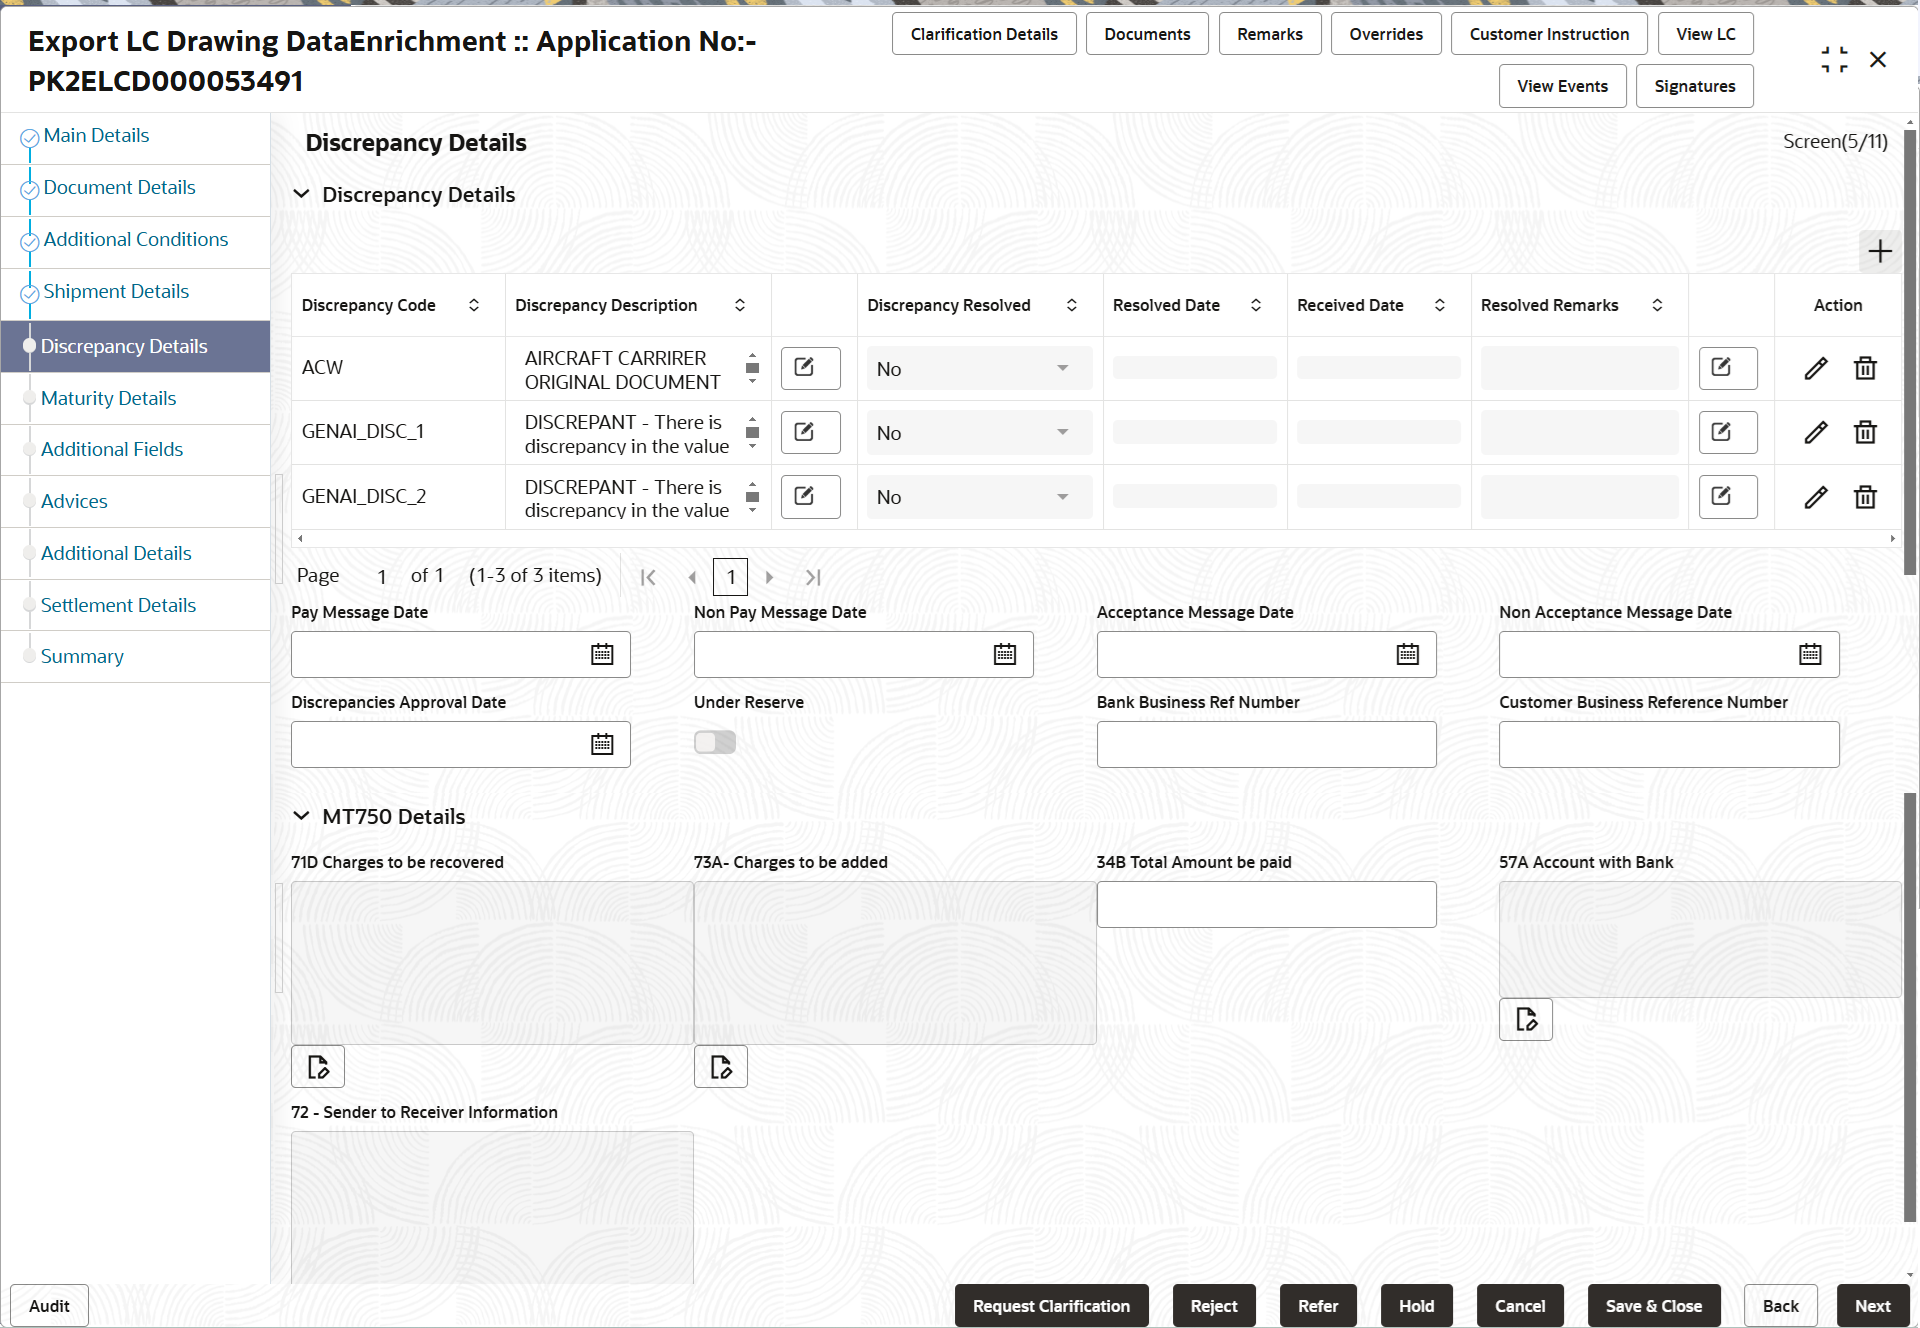Delete the ACW discrepancy row
Screen dimensions: 1920x1328
pos(1865,368)
